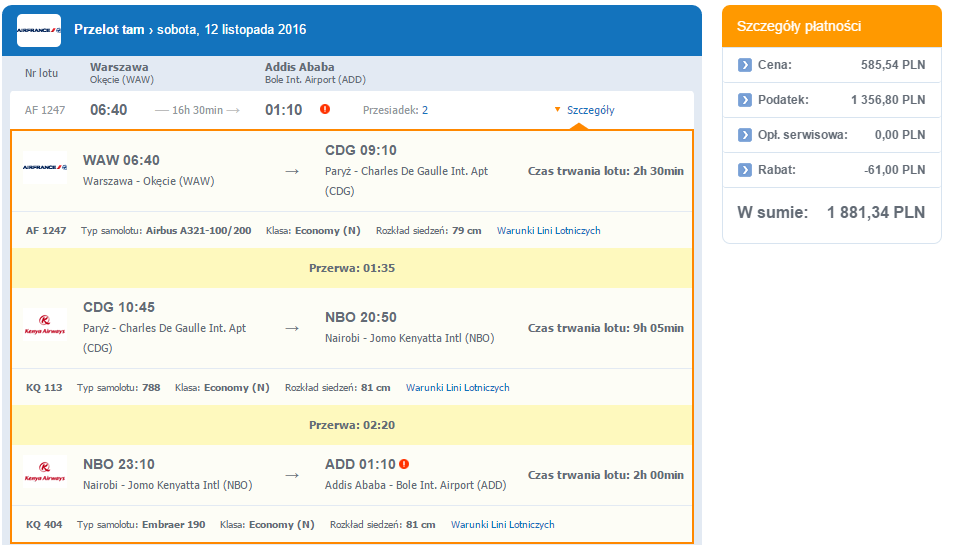Click the W sumie total 1 881,34 PLN
This screenshot has width=954, height=545.
pos(831,212)
